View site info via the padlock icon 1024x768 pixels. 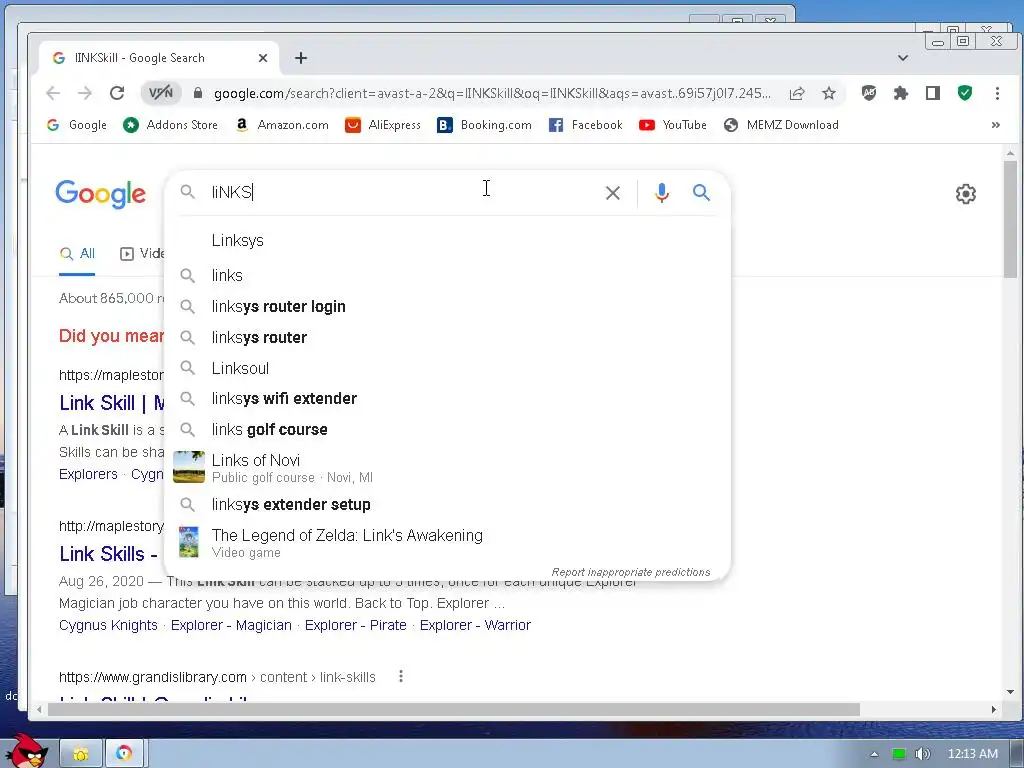click(198, 93)
